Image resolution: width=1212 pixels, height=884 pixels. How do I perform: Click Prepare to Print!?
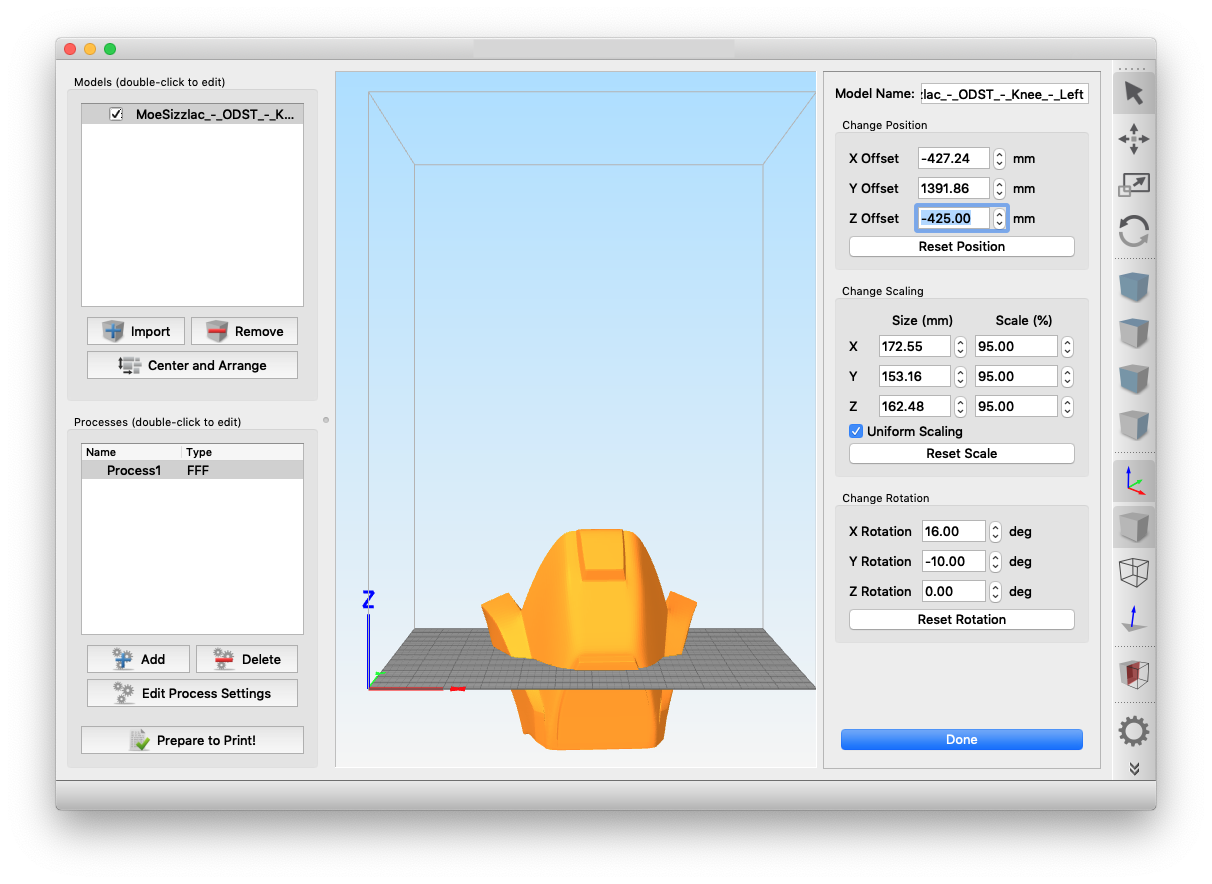click(x=192, y=740)
